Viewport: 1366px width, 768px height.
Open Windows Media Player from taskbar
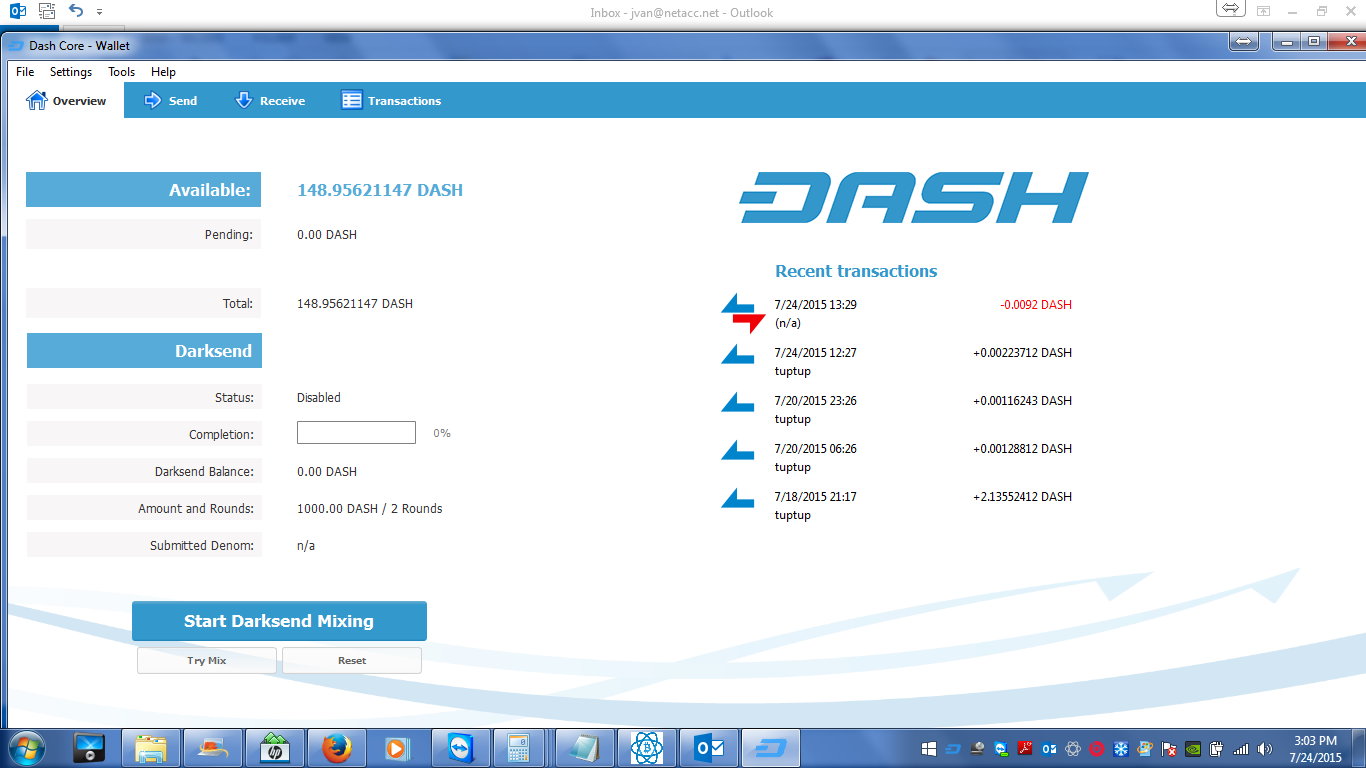point(398,748)
